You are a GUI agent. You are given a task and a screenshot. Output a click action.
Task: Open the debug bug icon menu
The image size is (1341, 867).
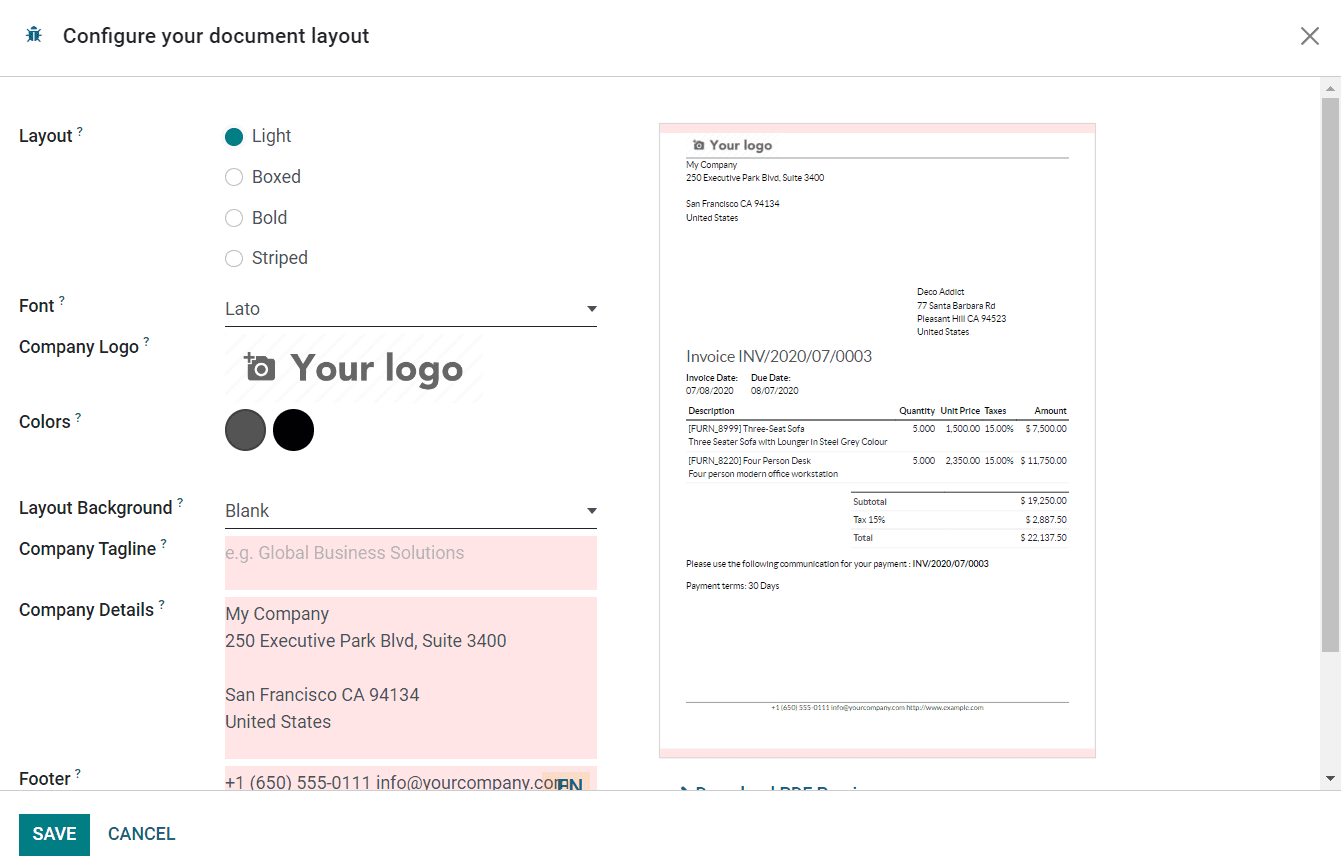click(x=34, y=35)
